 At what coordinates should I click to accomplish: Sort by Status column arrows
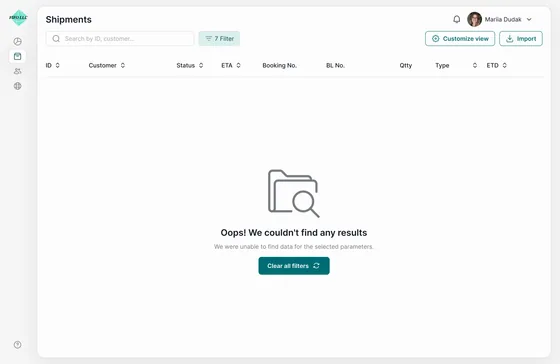click(201, 65)
